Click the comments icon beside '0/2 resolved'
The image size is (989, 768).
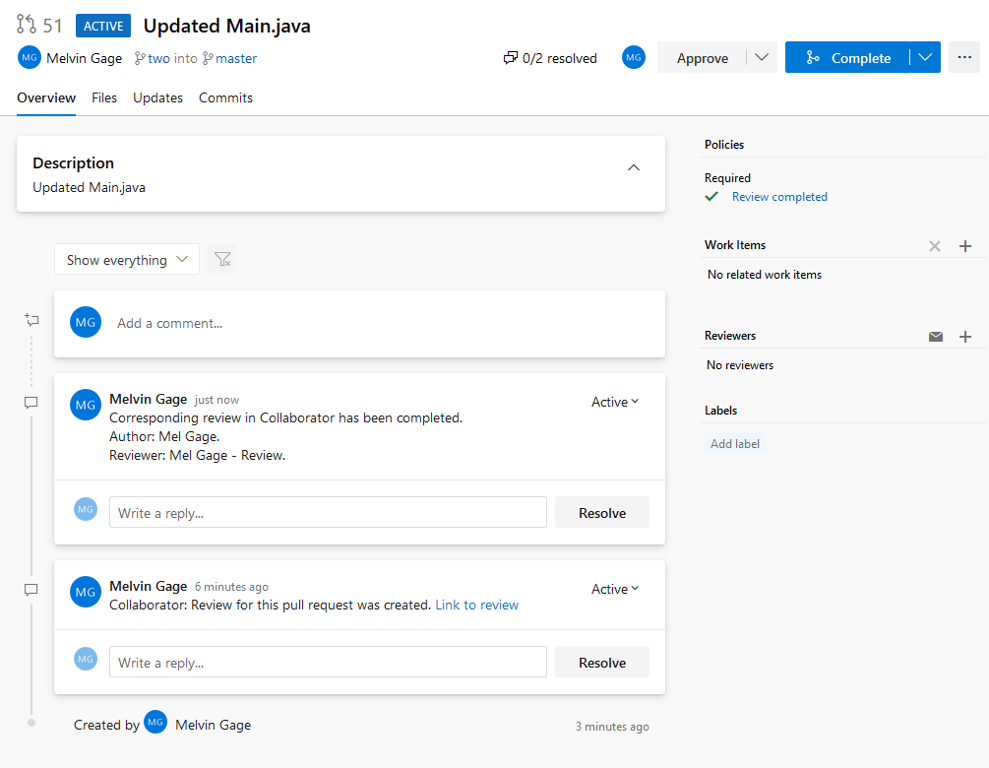tap(510, 58)
